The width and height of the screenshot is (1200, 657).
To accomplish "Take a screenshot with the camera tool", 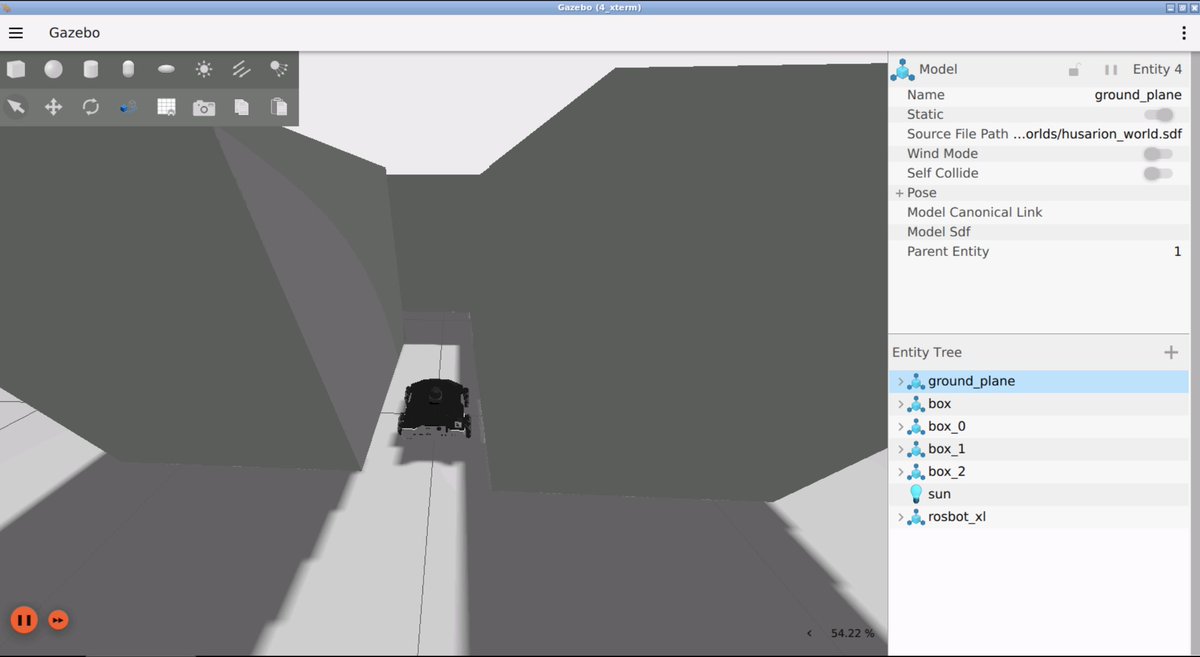I will tap(203, 106).
